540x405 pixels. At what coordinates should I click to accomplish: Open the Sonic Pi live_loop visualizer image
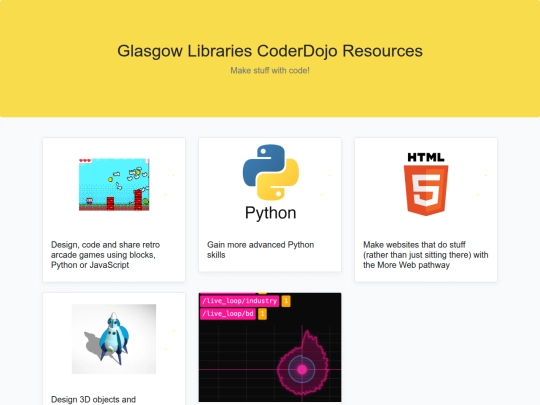coord(270,347)
